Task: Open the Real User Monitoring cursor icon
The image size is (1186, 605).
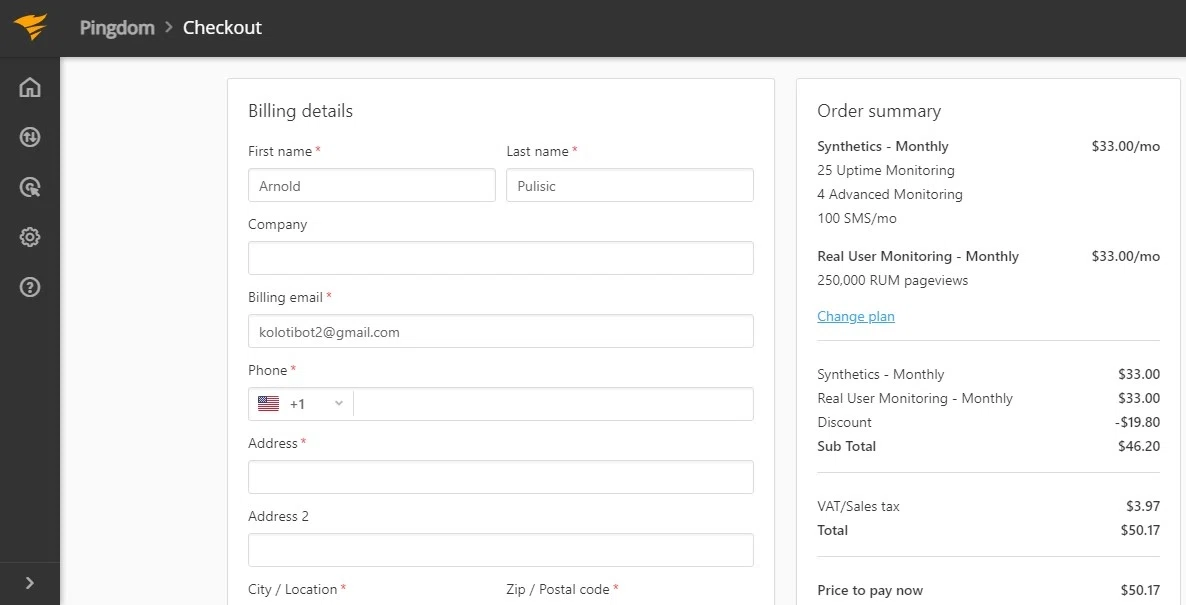Action: pyautogui.click(x=29, y=187)
